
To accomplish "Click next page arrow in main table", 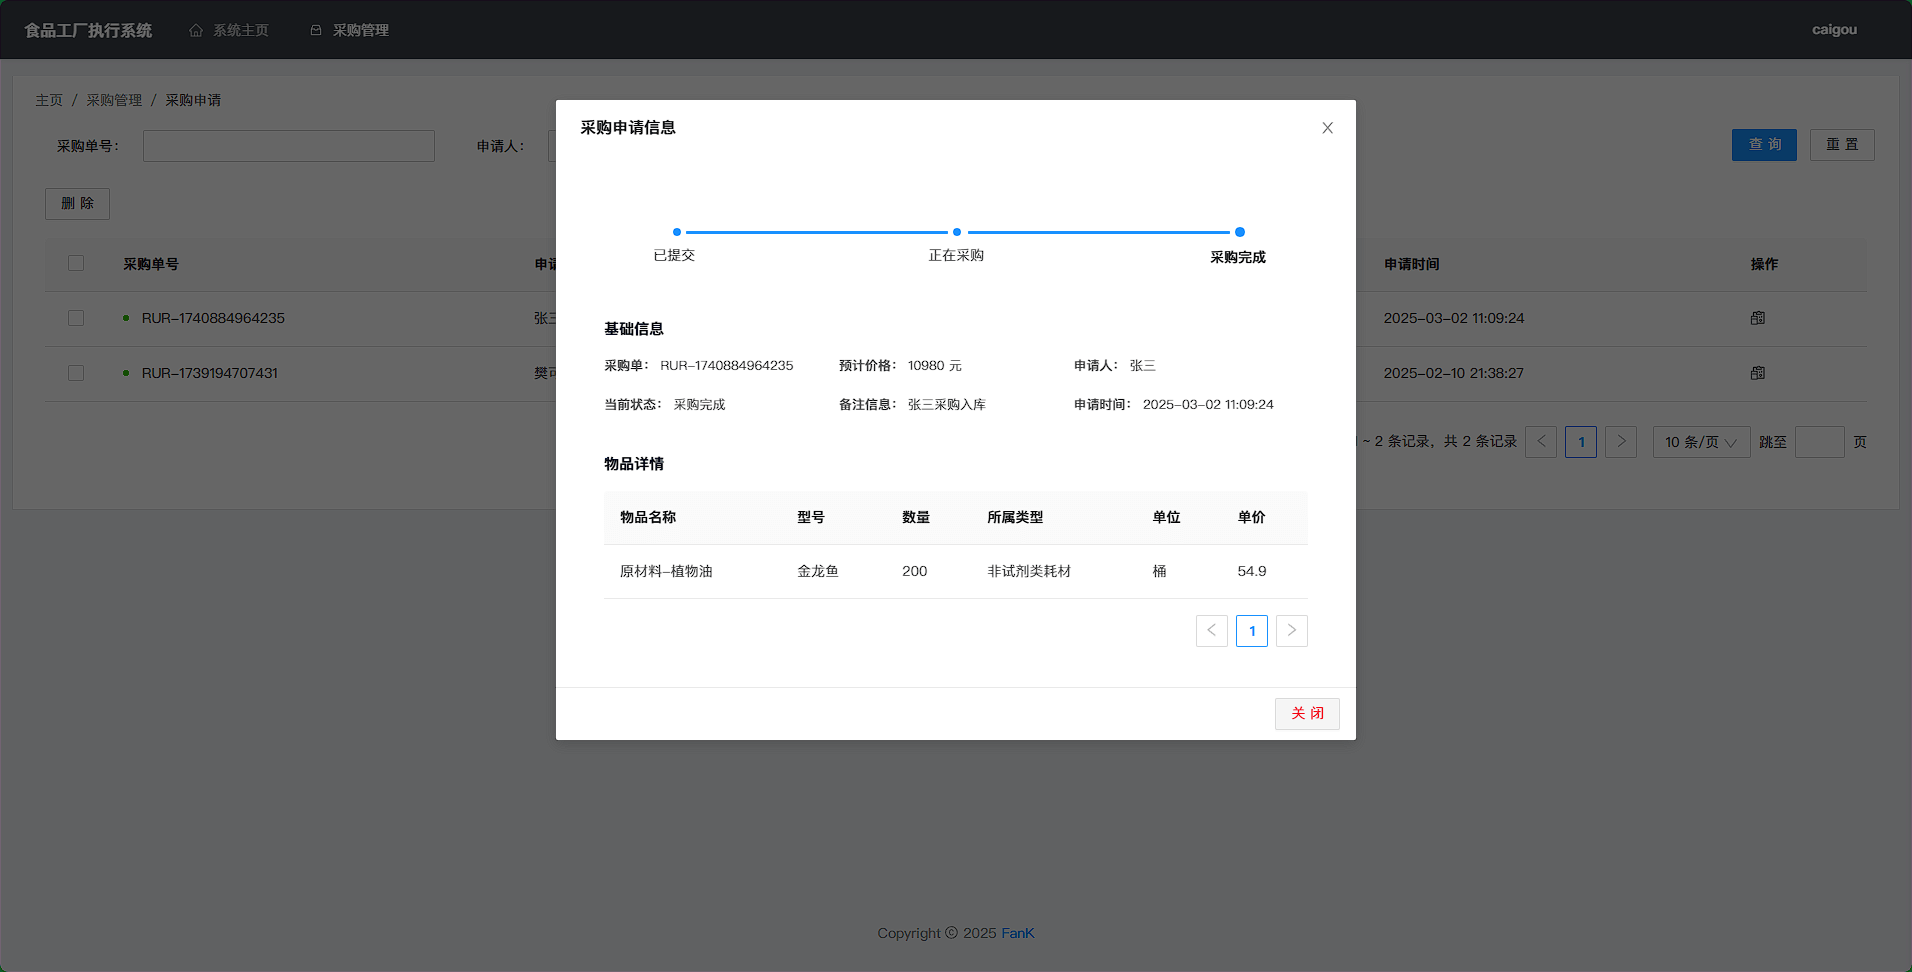I will (x=1620, y=442).
